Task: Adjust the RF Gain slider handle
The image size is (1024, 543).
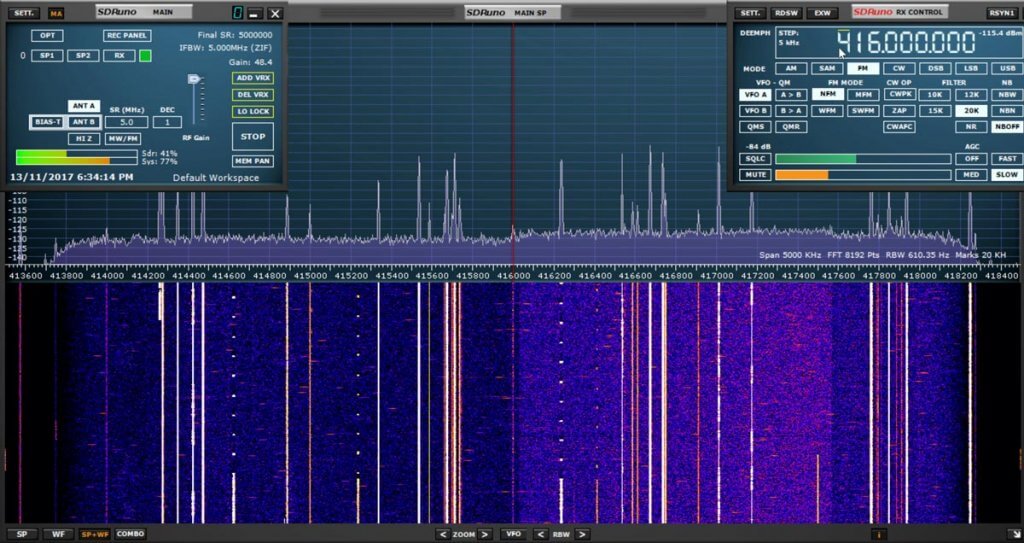Action: [194, 79]
